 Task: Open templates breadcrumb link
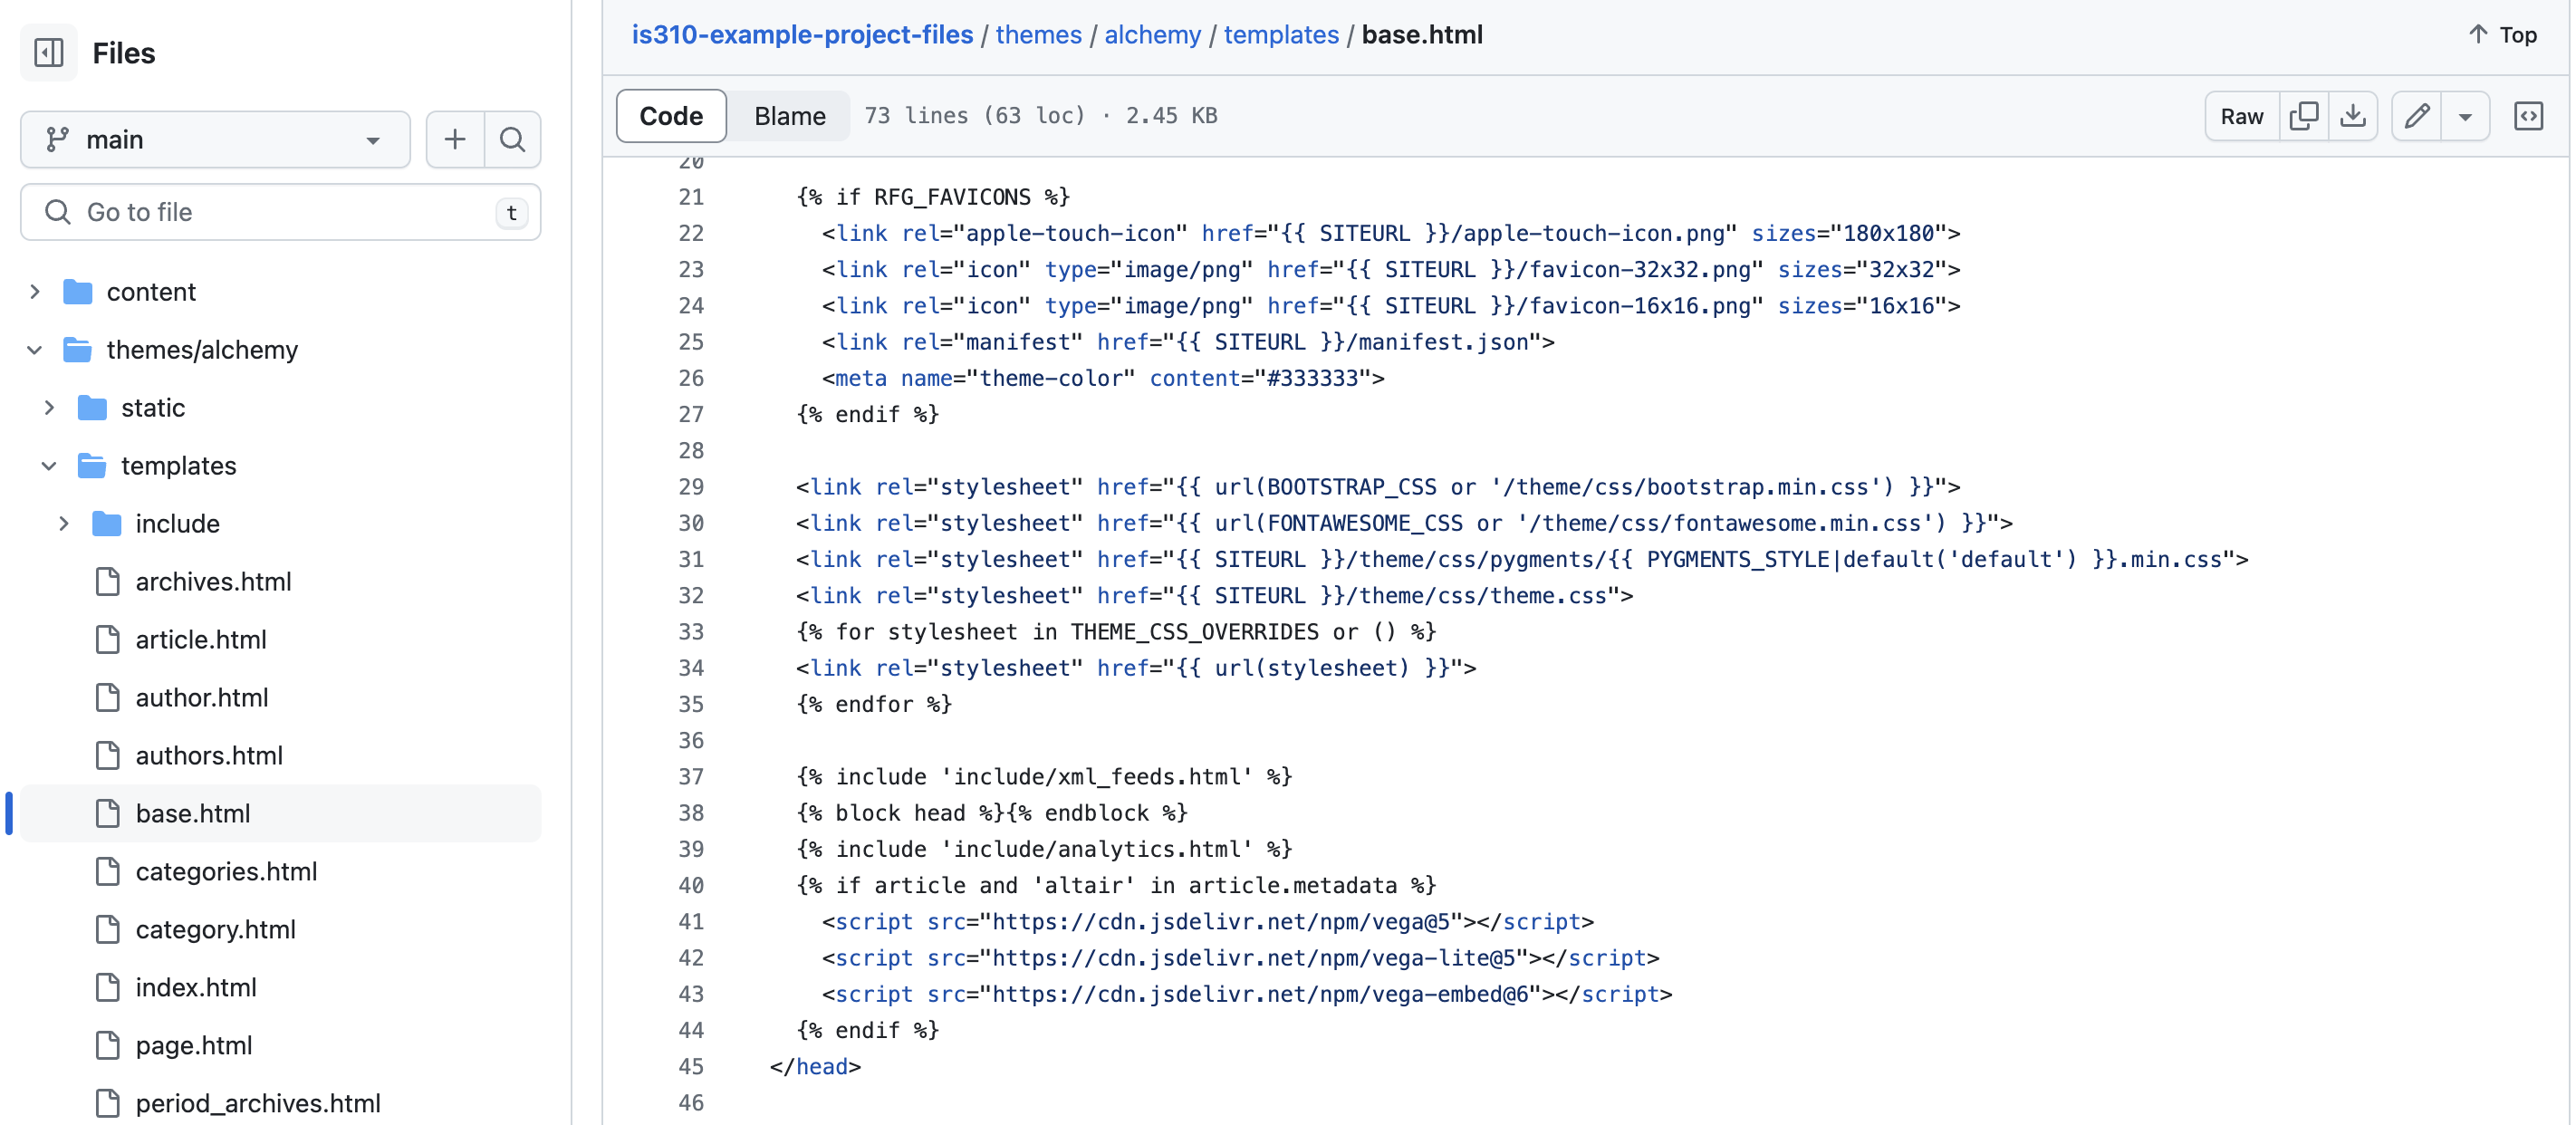pyautogui.click(x=1281, y=35)
